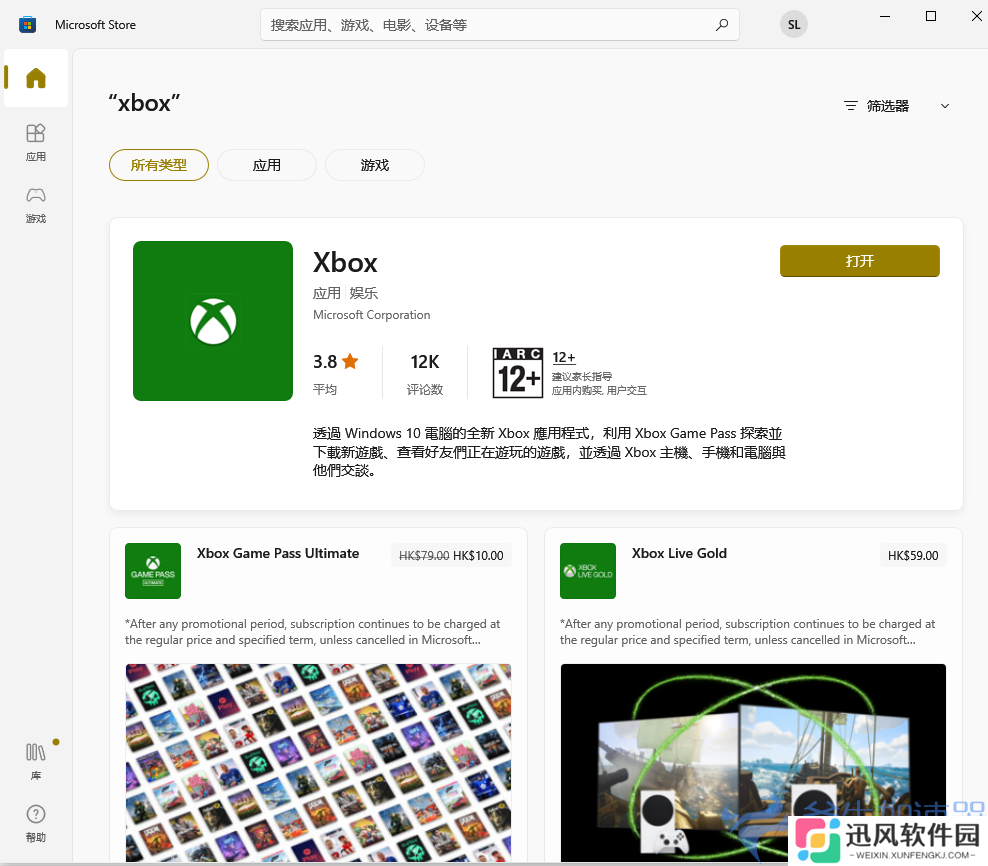The width and height of the screenshot is (988, 866).
Task: Select the 所有类型 filter tab
Action: (159, 165)
